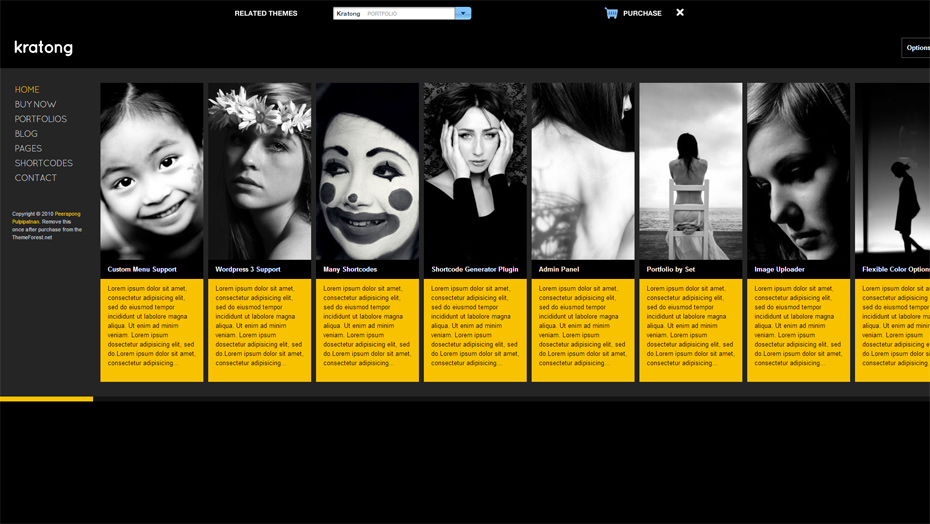
Task: Open the woman holding her head thumbnail
Action: 475,171
